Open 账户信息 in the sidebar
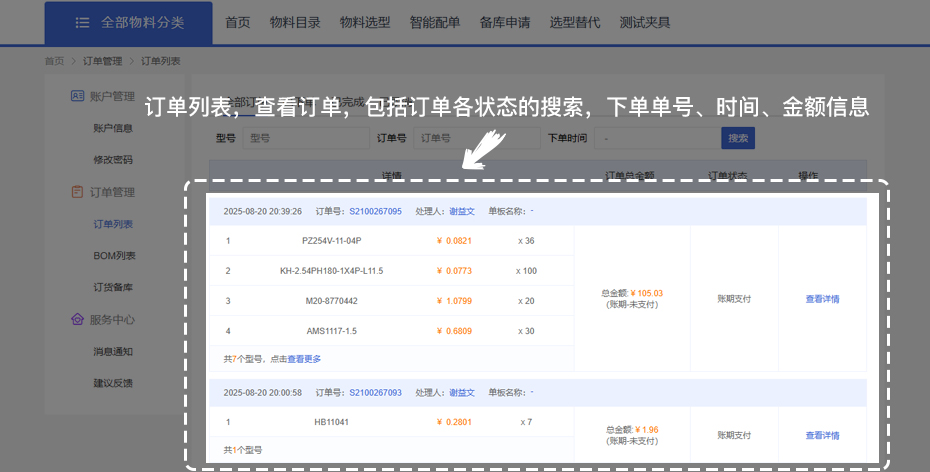Screen dimensions: 930x472 [x=113, y=128]
